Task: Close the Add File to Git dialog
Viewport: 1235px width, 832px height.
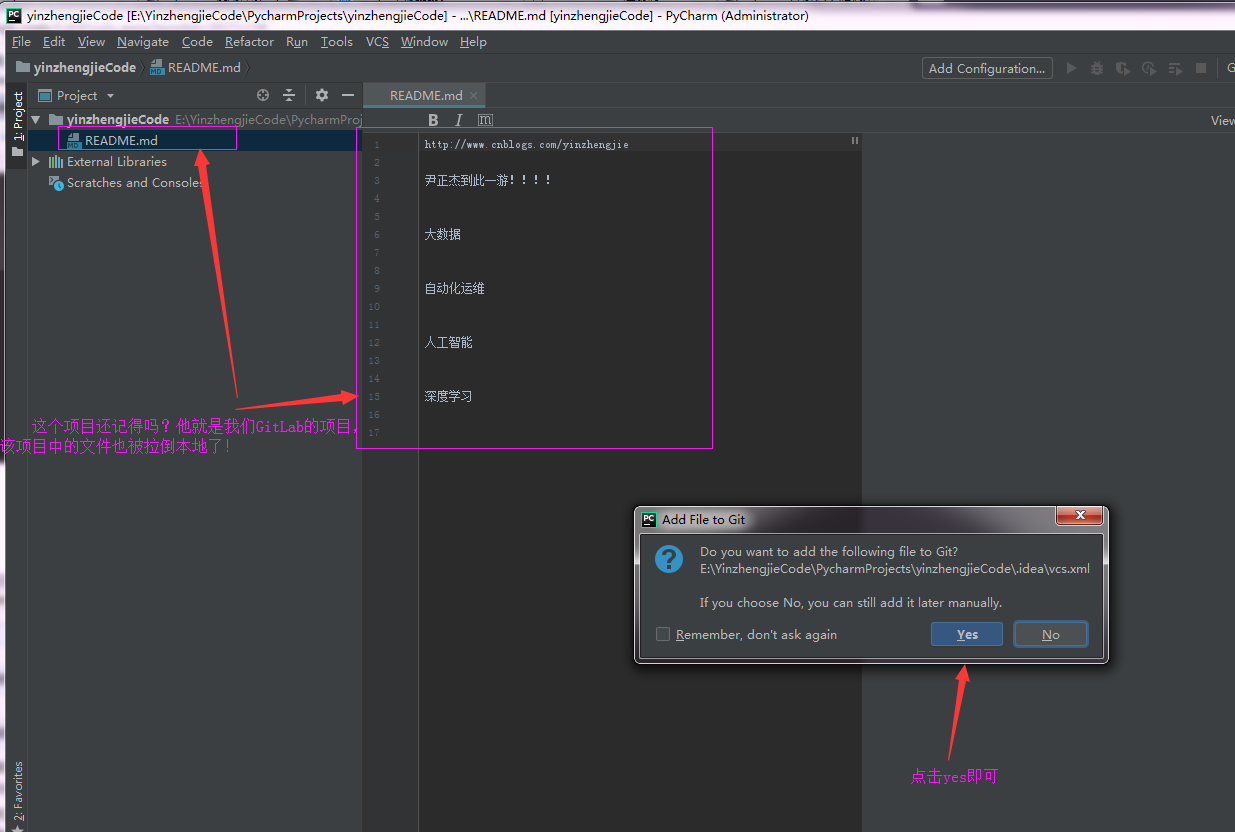Action: [x=1080, y=516]
